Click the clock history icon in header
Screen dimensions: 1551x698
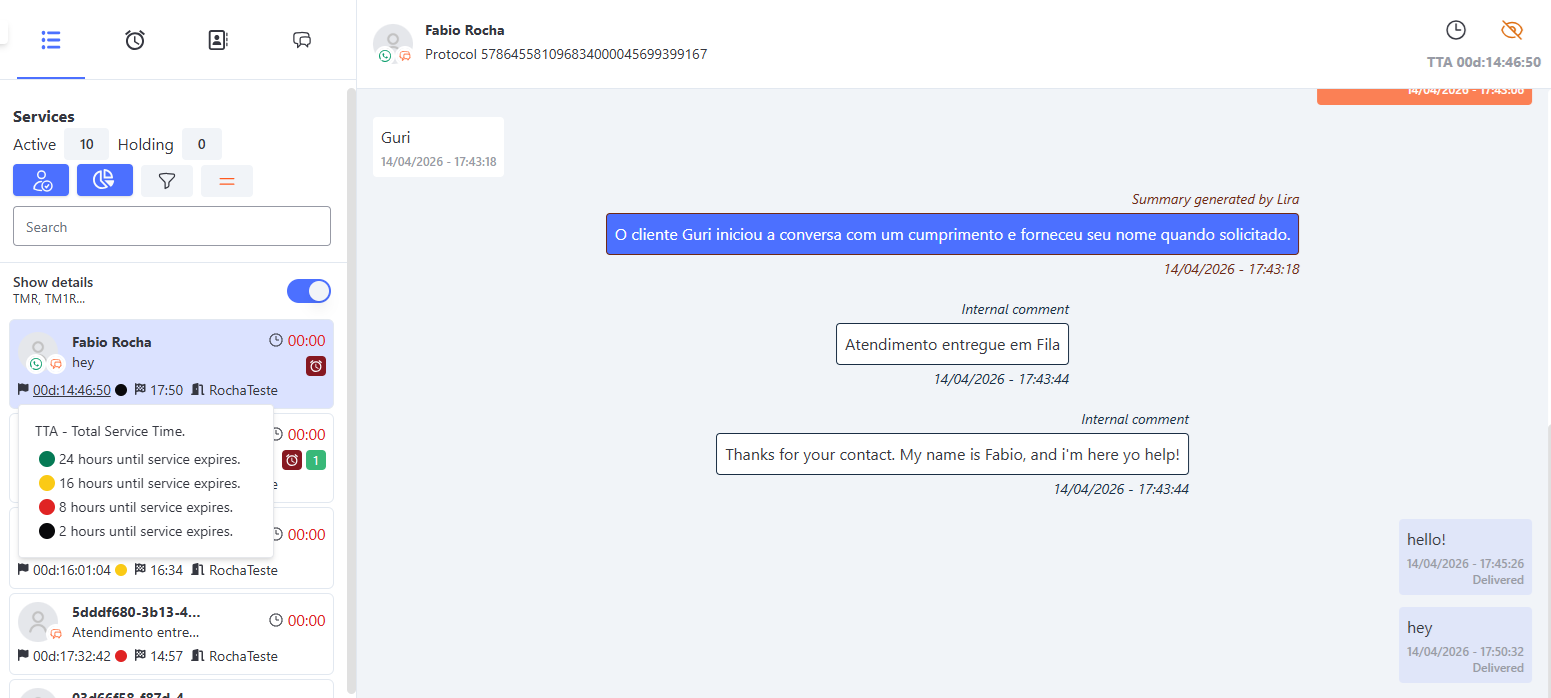(1456, 30)
